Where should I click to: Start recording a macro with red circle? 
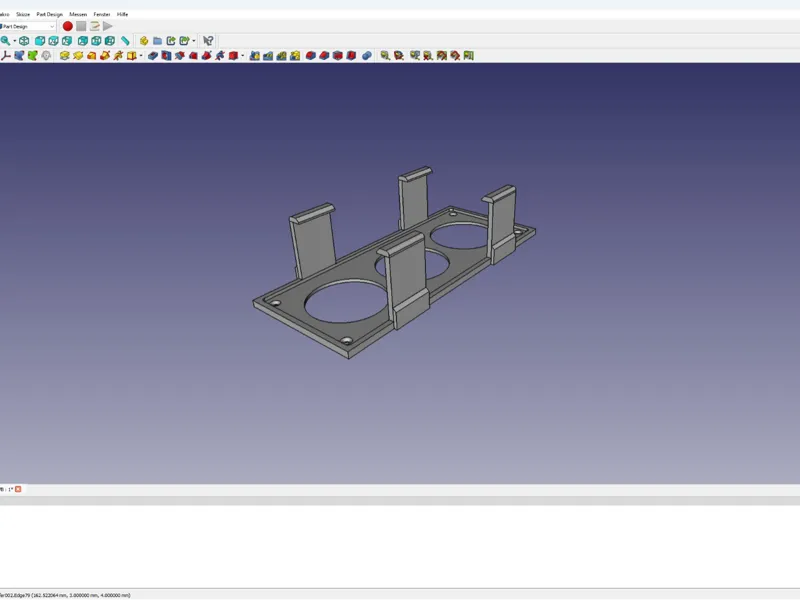(x=67, y=26)
